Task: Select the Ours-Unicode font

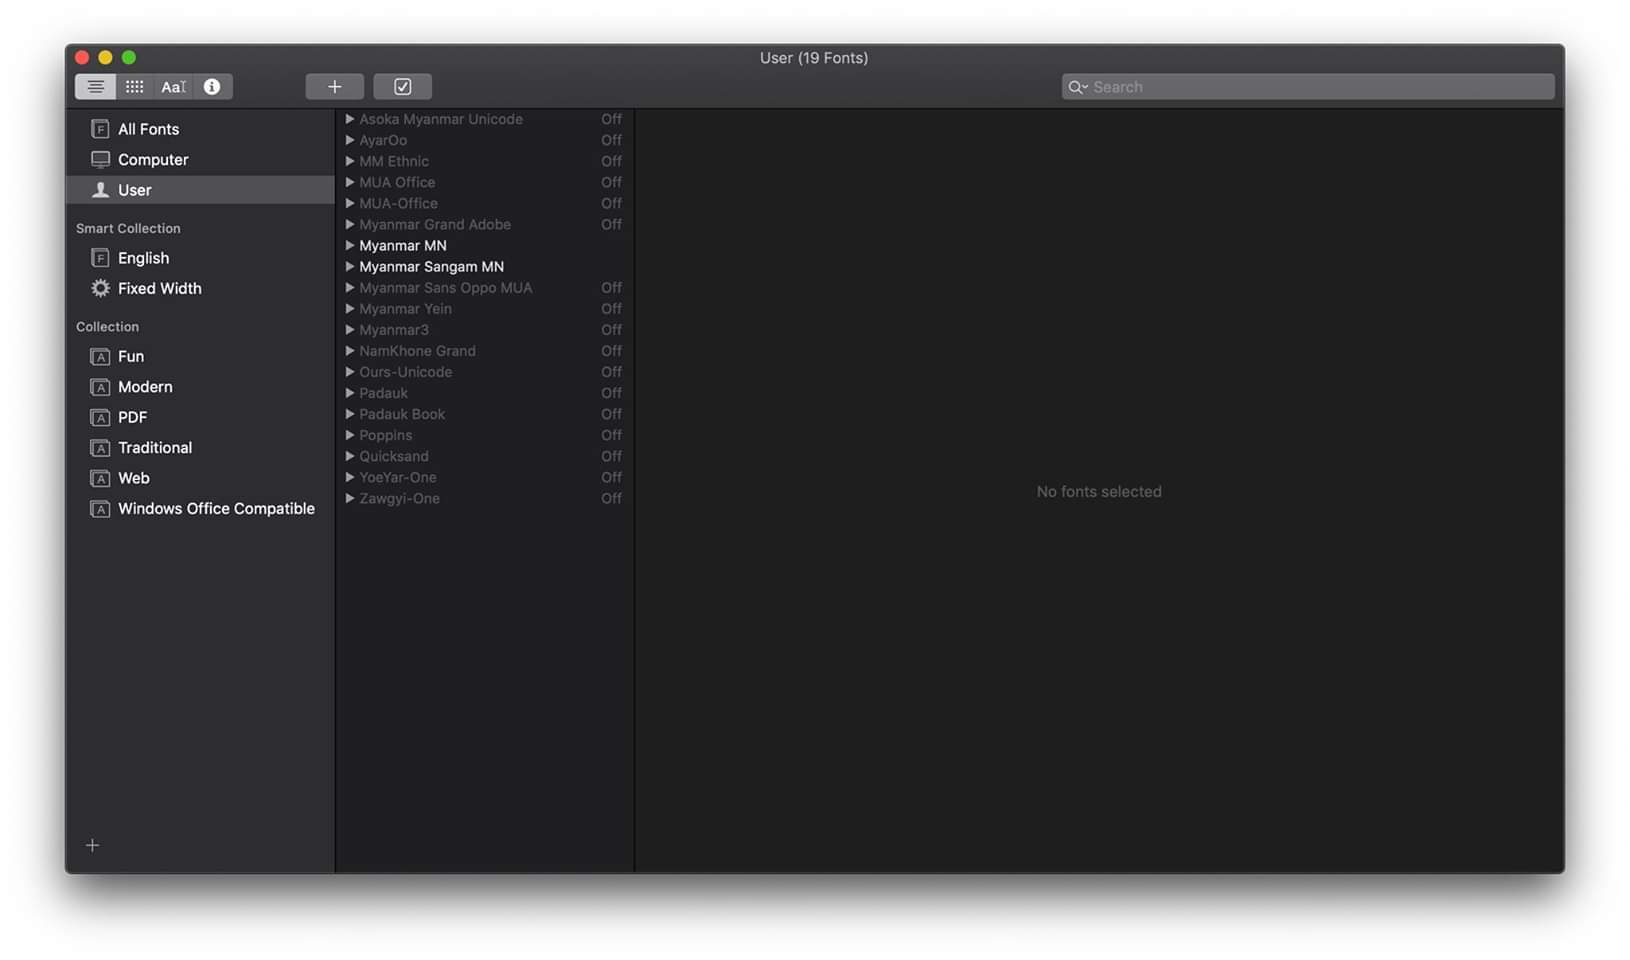Action: coord(485,372)
